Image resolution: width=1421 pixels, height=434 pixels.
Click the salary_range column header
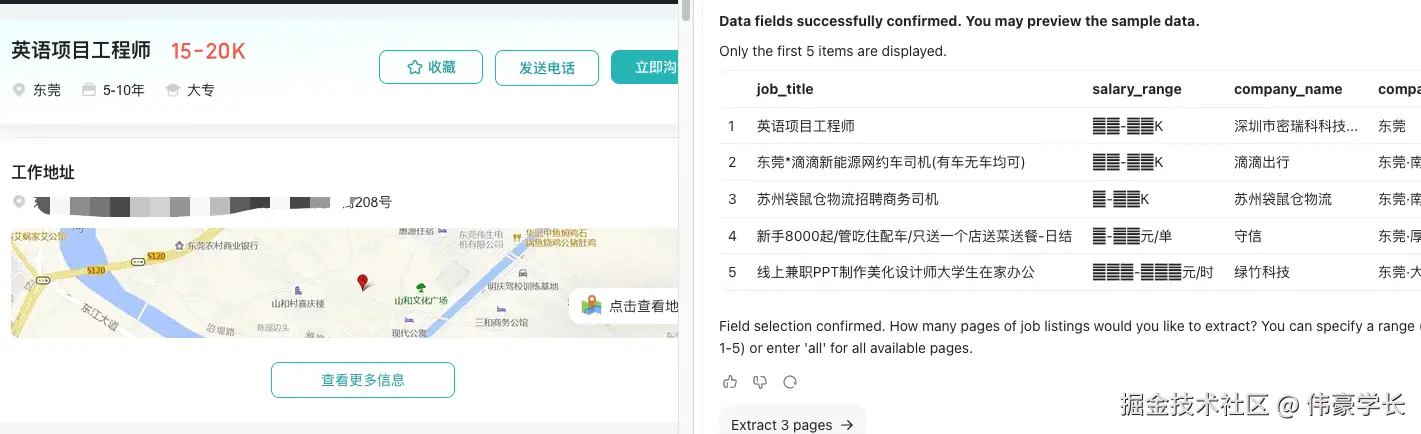pyautogui.click(x=1136, y=89)
